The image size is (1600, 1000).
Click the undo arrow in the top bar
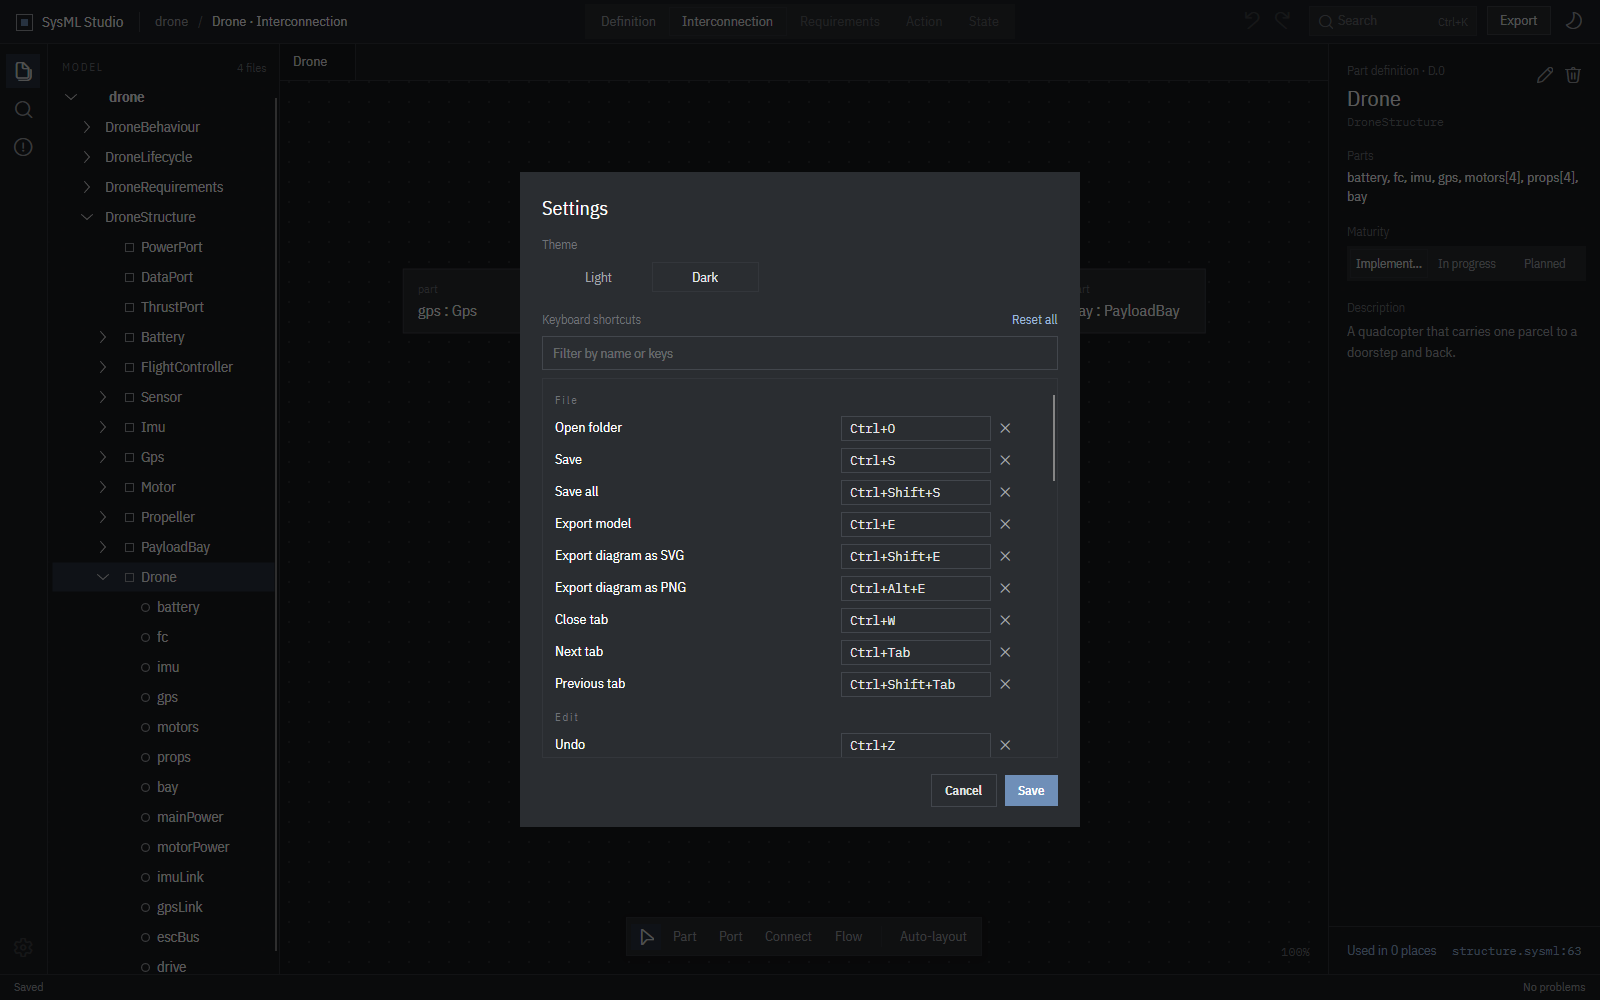1252,21
